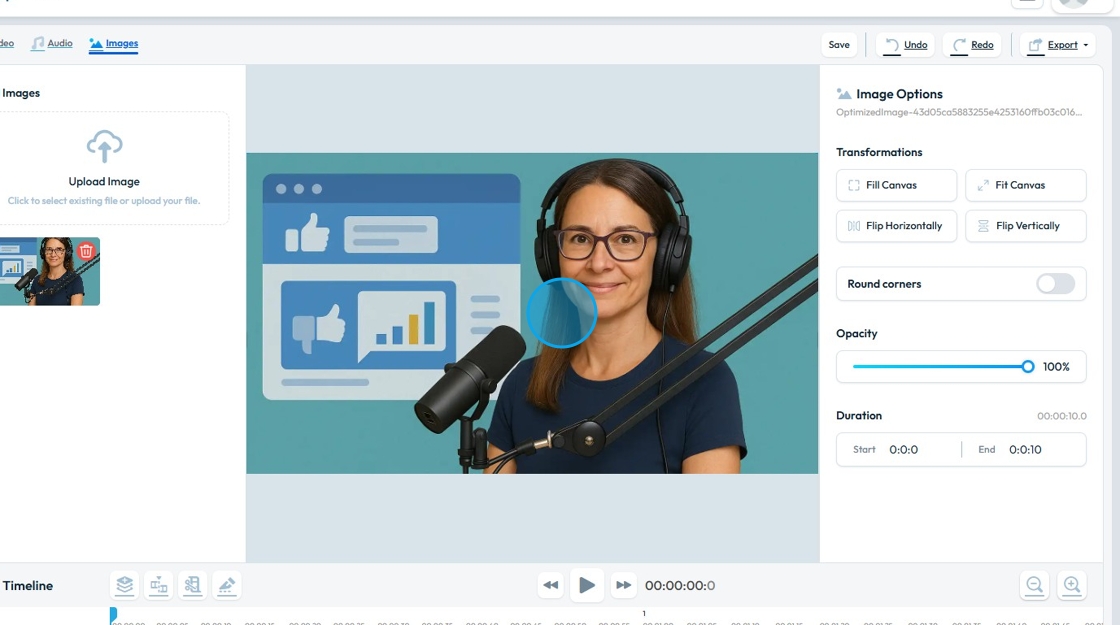Viewport: 1120px width, 625px height.
Task: Click the OptimizedImage filename text
Action: coord(959,112)
